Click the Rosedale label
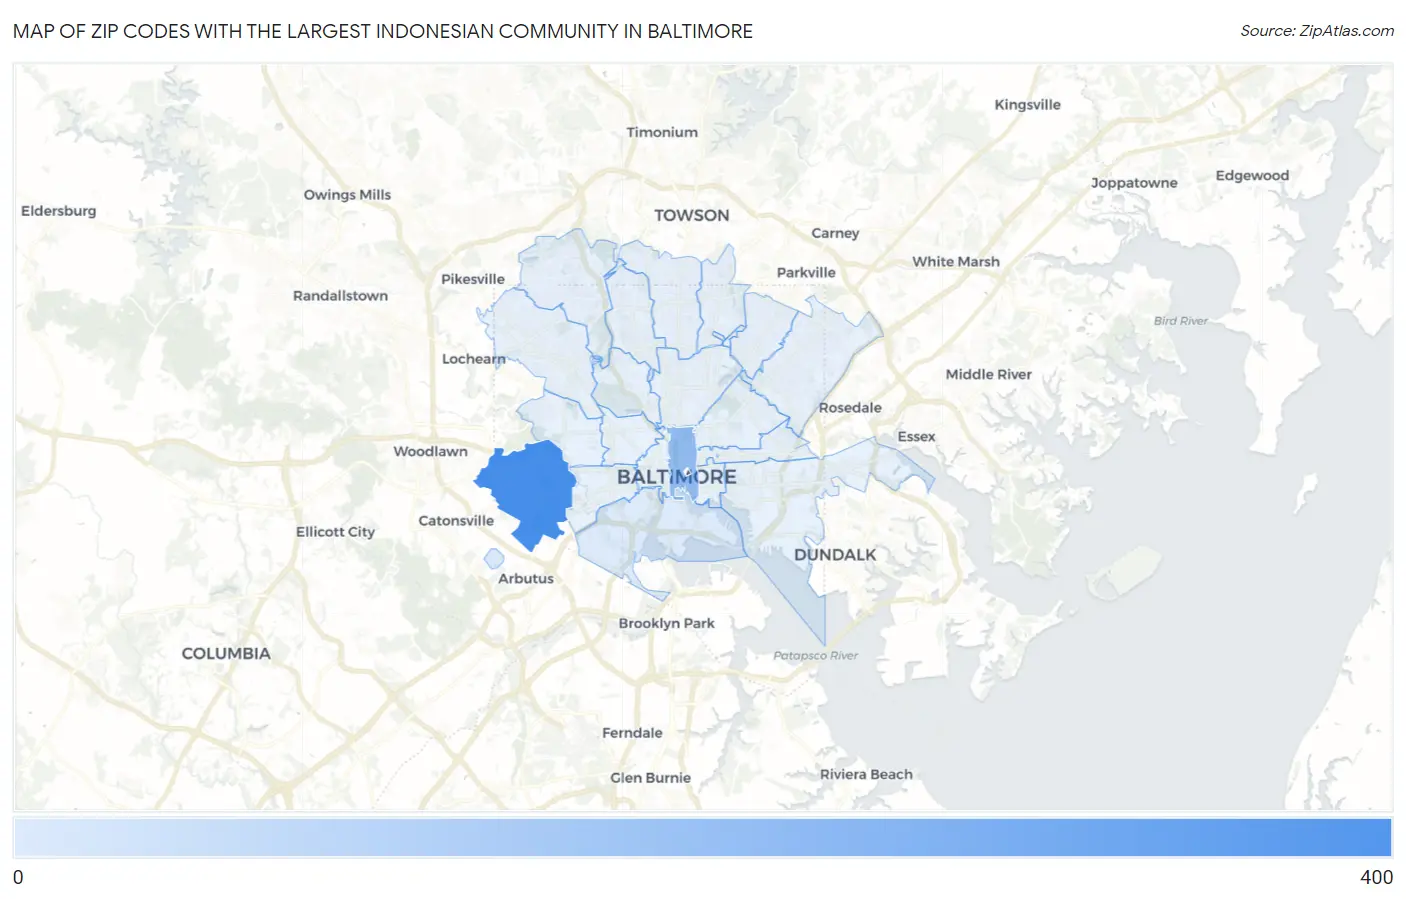Viewport: 1406px width, 899px height. coord(850,408)
